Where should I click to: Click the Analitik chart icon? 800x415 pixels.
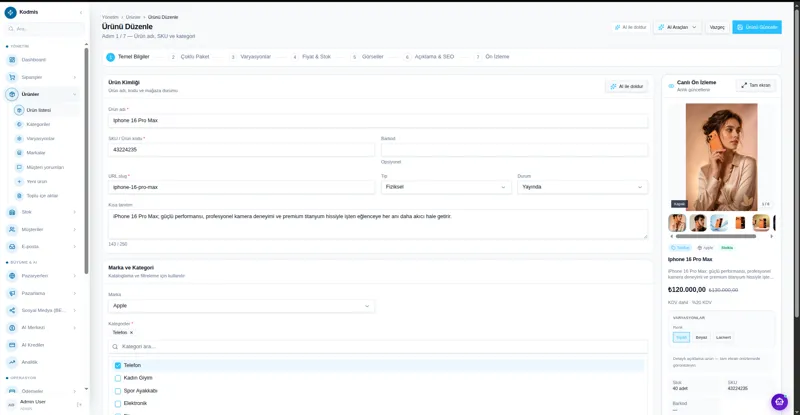click(x=12, y=362)
